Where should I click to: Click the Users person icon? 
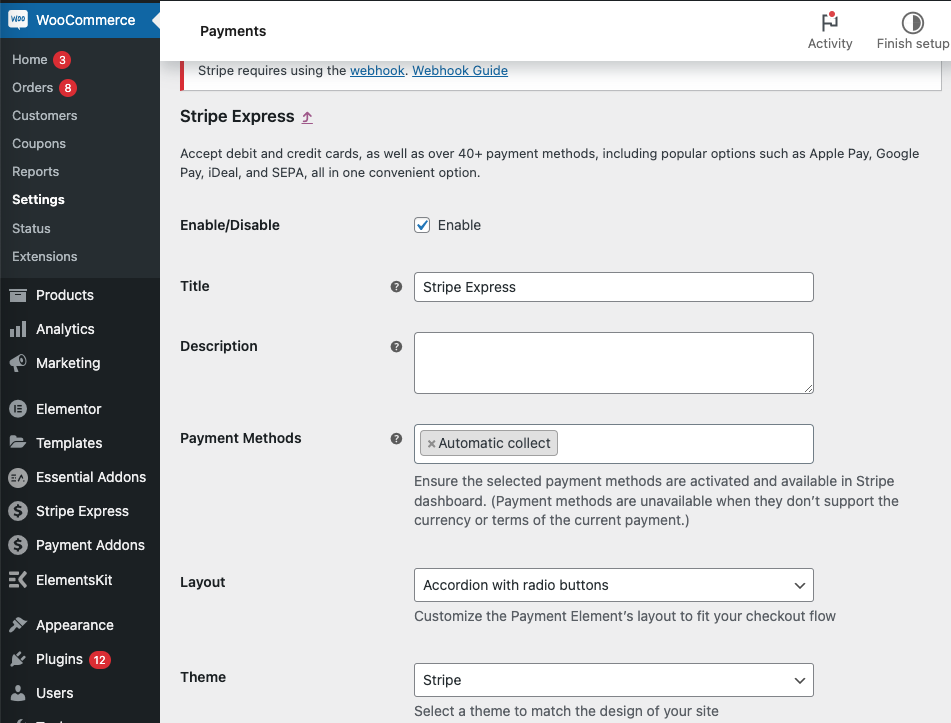pos(18,693)
